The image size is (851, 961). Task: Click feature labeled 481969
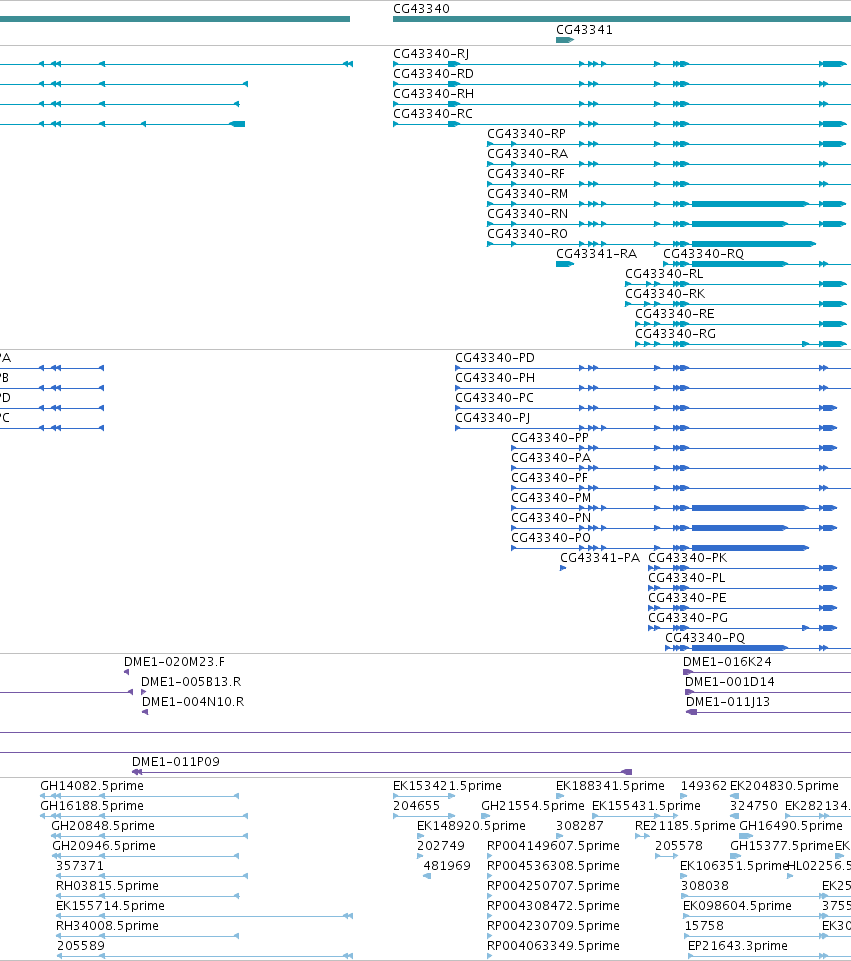pyautogui.click(x=447, y=866)
